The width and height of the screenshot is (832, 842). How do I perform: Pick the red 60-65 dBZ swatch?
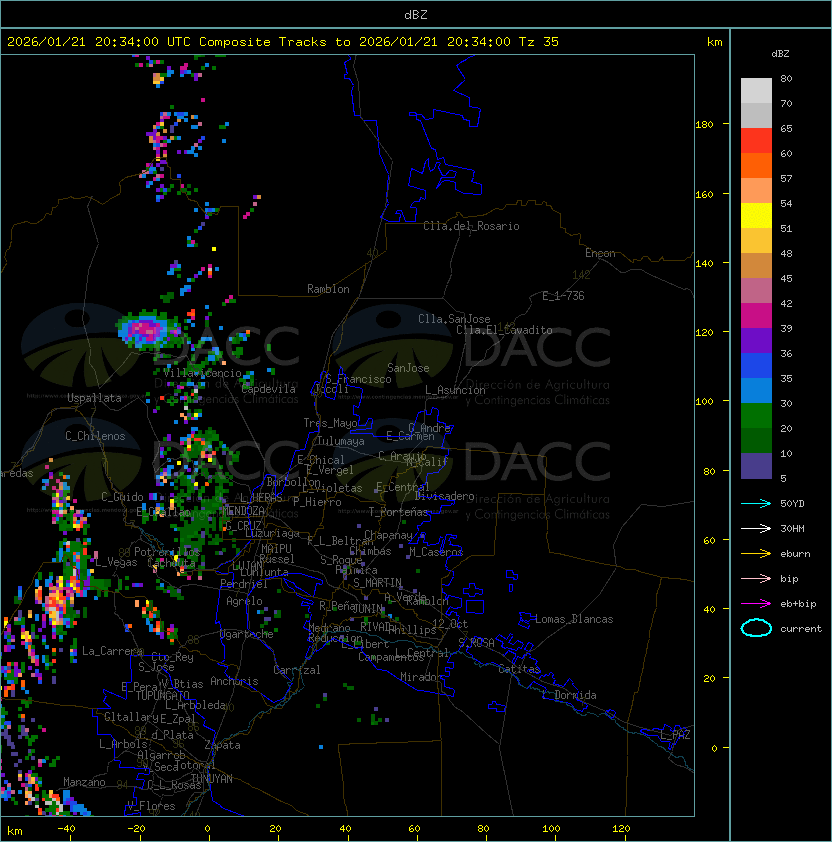756,140
